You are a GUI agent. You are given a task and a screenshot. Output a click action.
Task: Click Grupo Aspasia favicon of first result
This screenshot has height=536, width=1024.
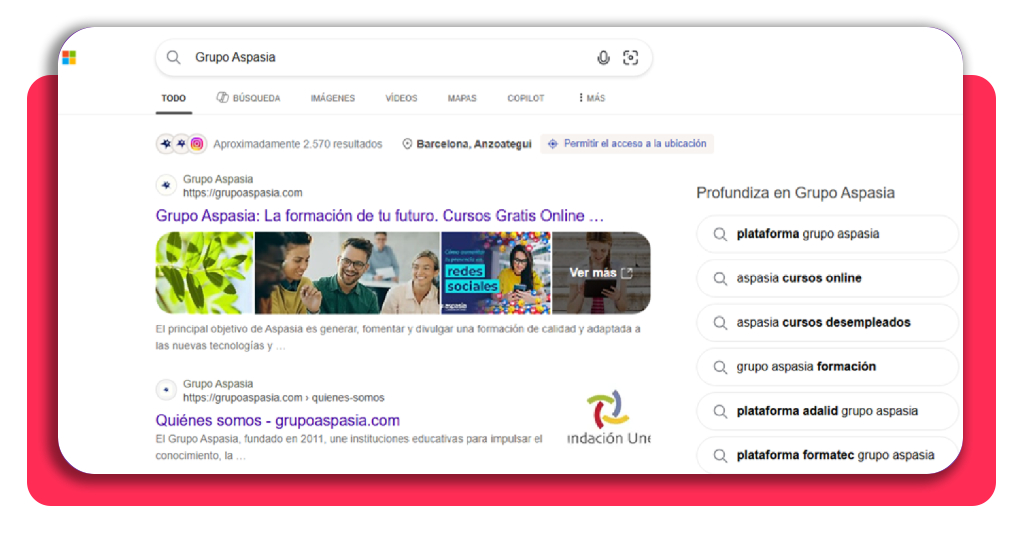[166, 185]
